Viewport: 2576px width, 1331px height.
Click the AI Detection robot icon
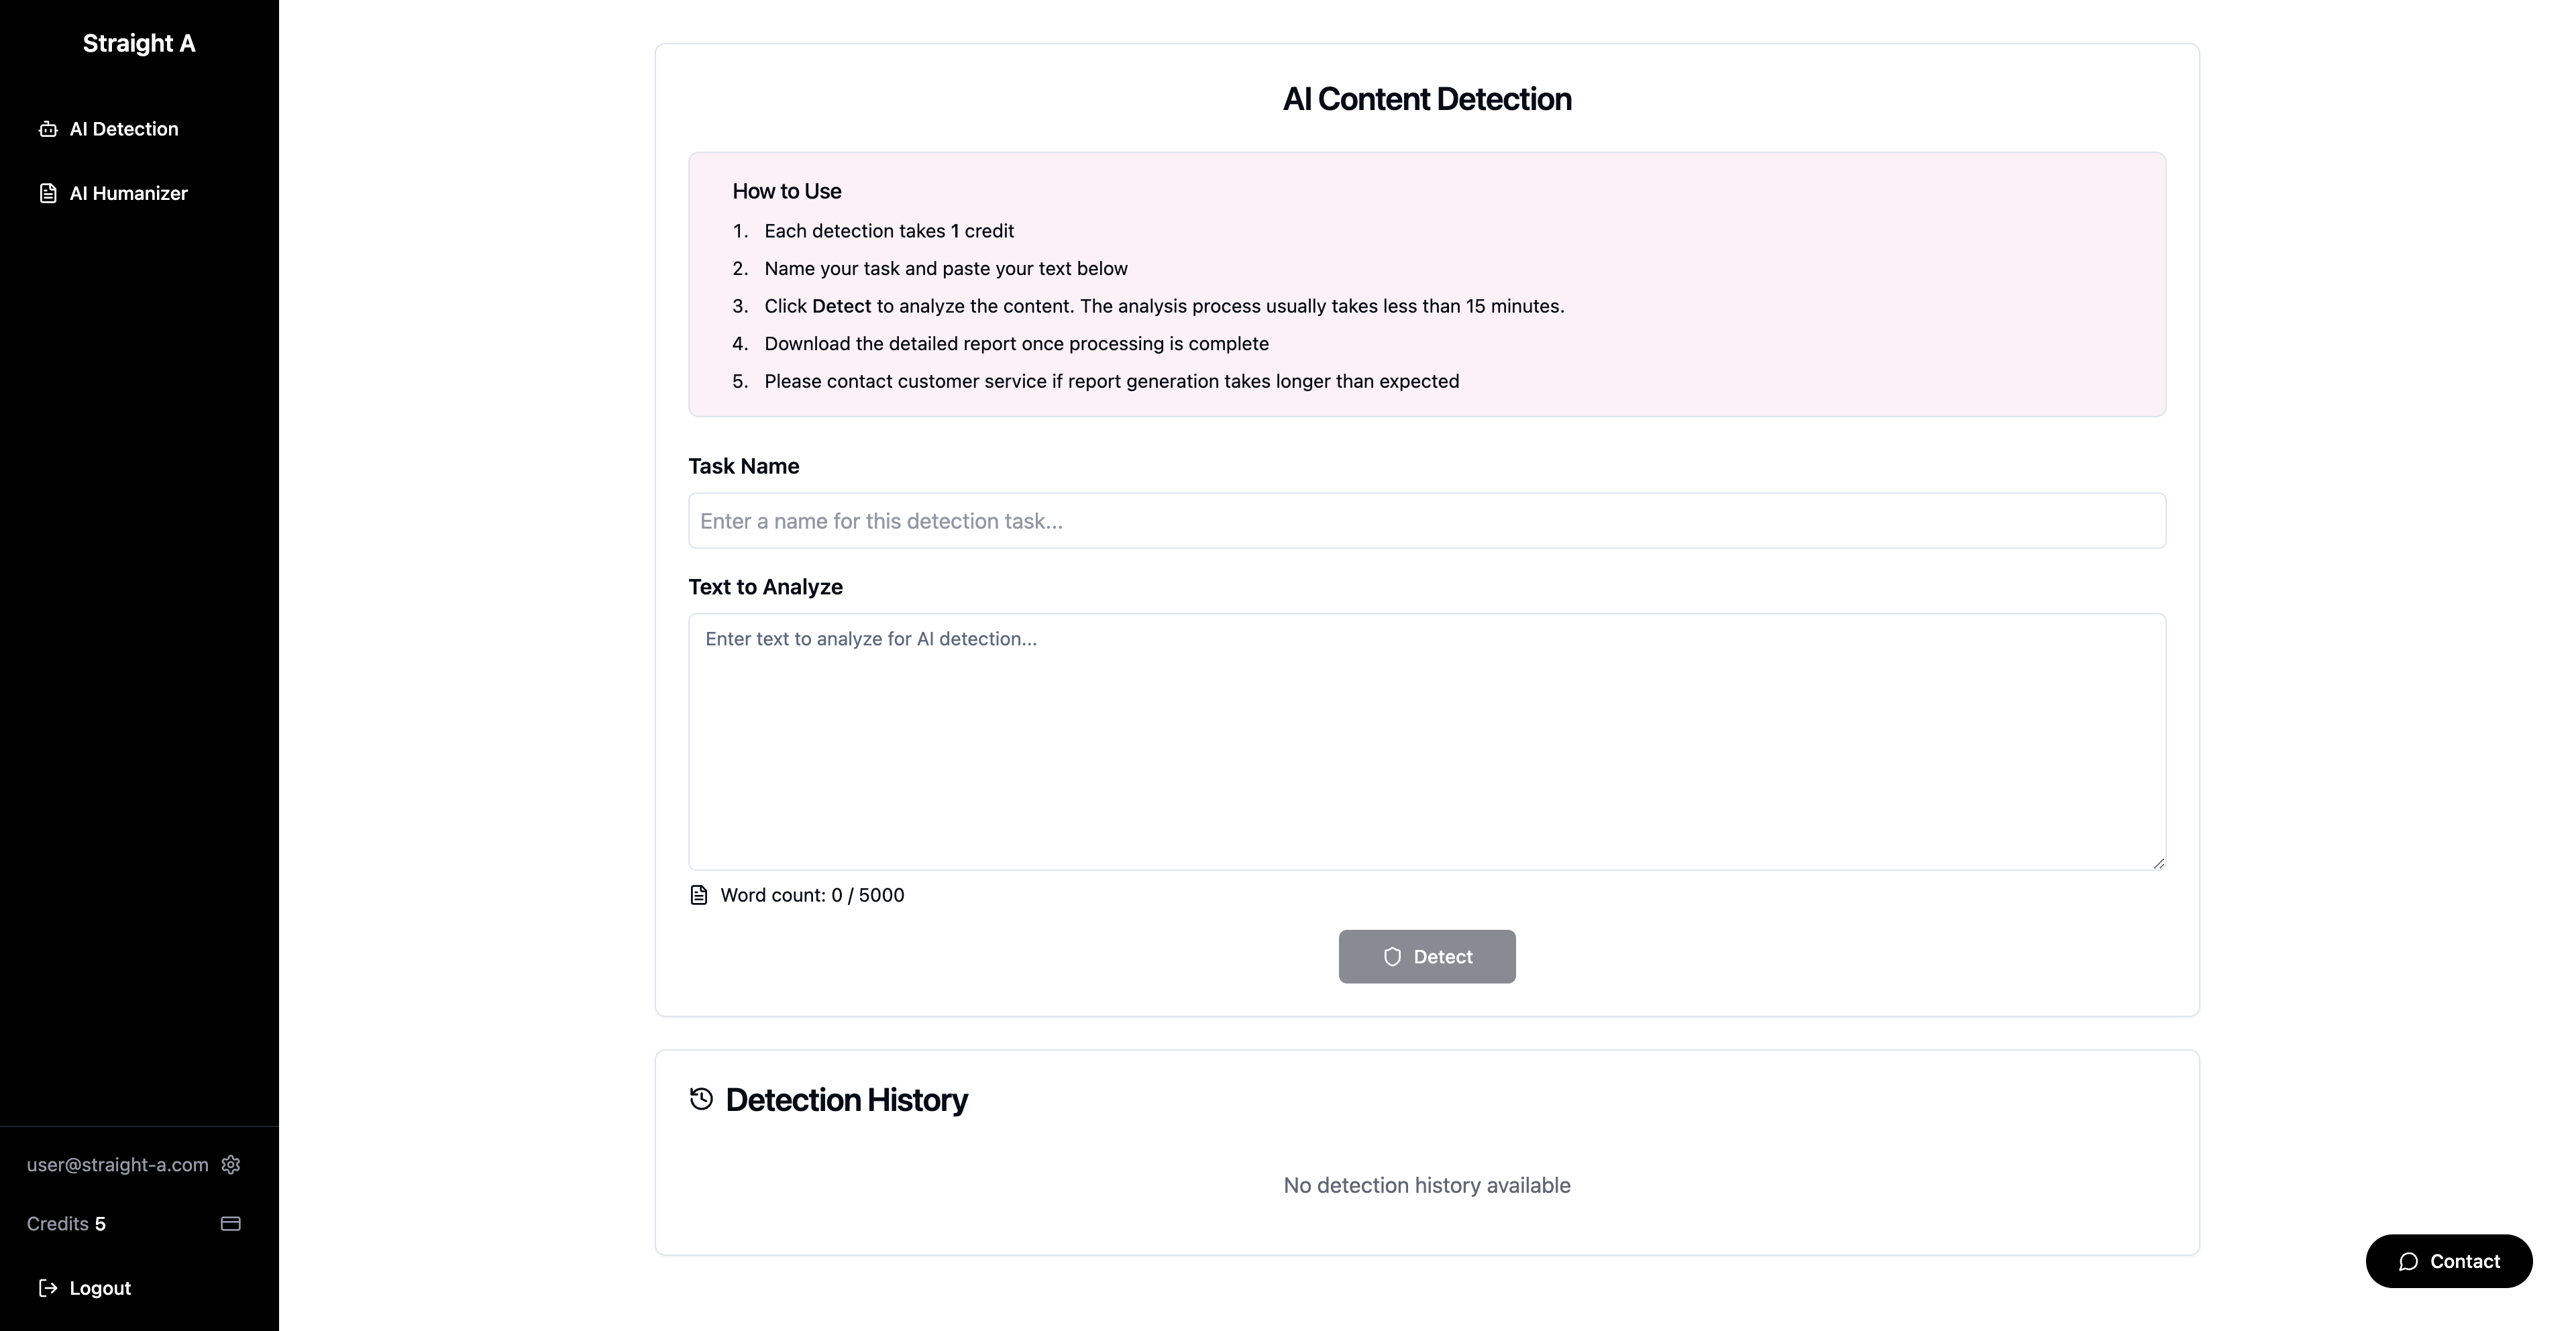[x=48, y=129]
